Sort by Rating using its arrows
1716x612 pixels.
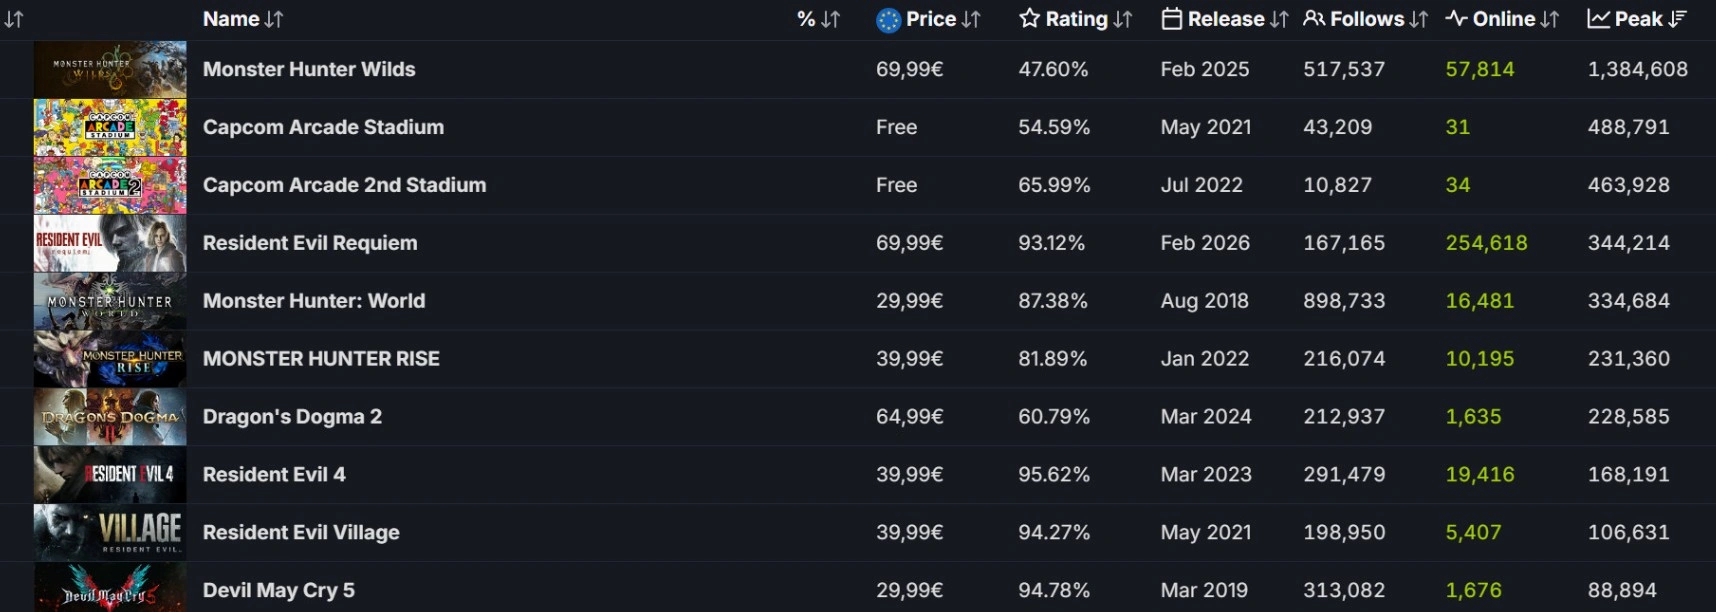click(1122, 19)
